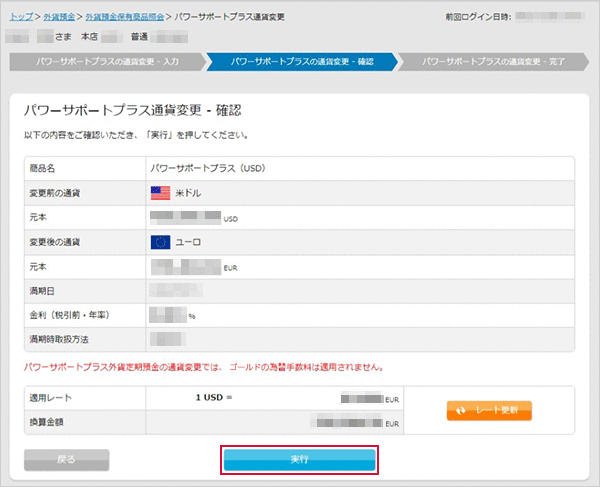Click the product name パワーサポートプラス（USD）
Image resolution: width=600 pixels, height=487 pixels.
click(x=207, y=168)
